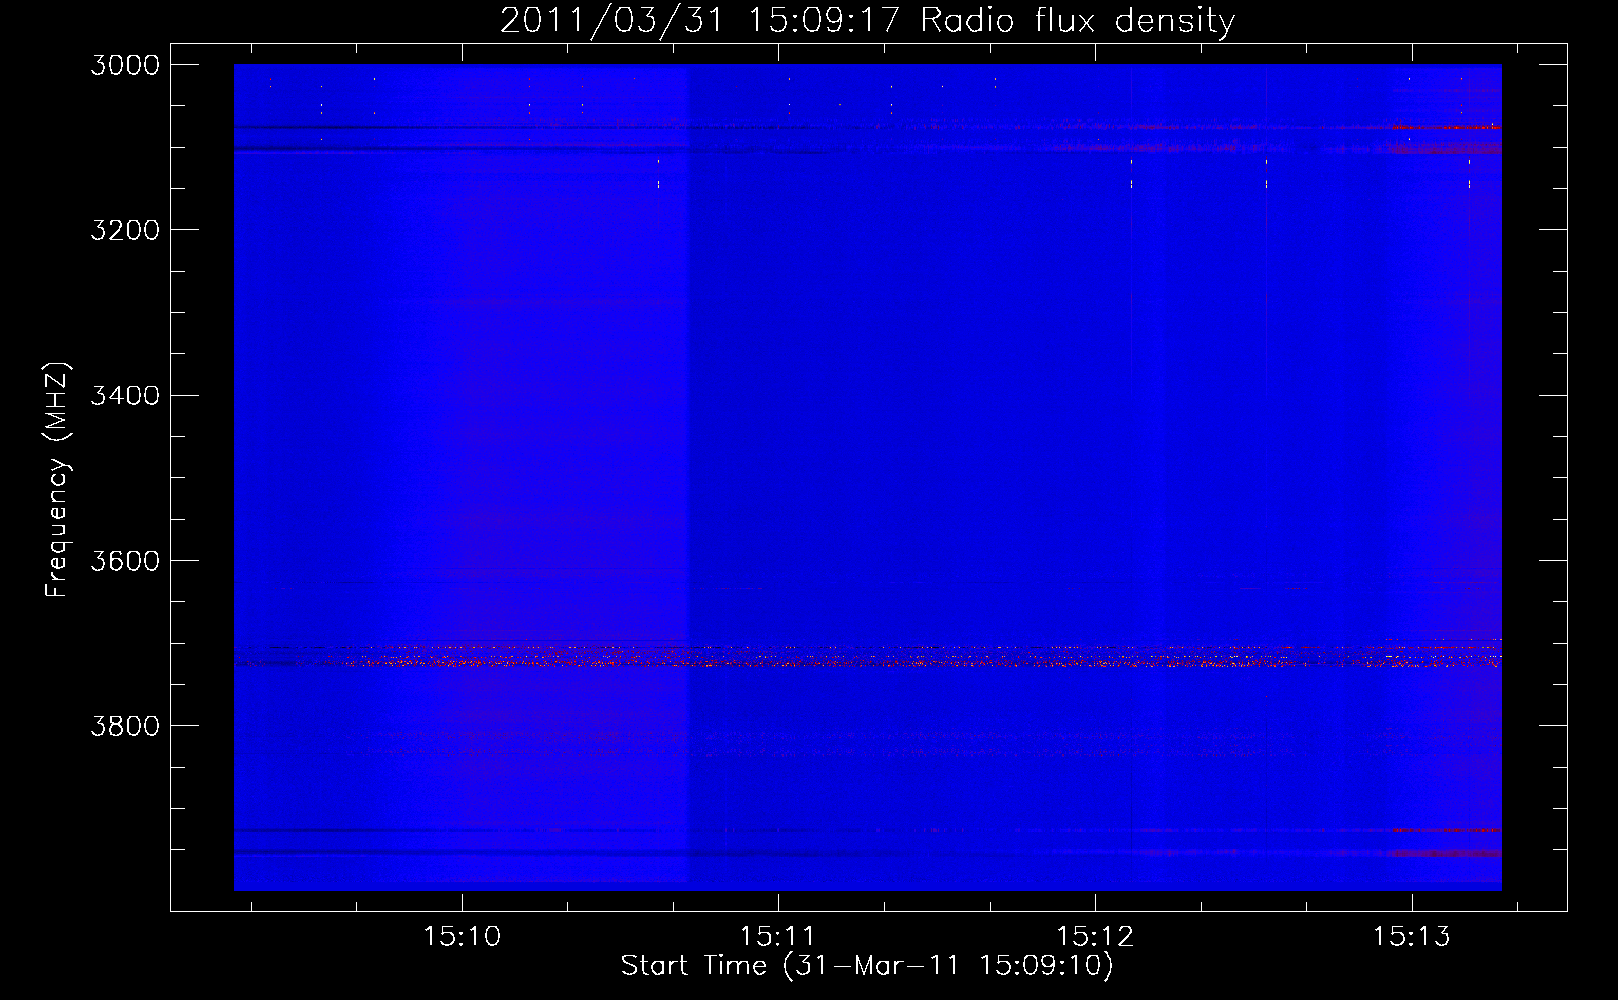Click the 3200 frequency tick label
Image resolution: width=1618 pixels, height=1000 pixels.
pyautogui.click(x=125, y=230)
